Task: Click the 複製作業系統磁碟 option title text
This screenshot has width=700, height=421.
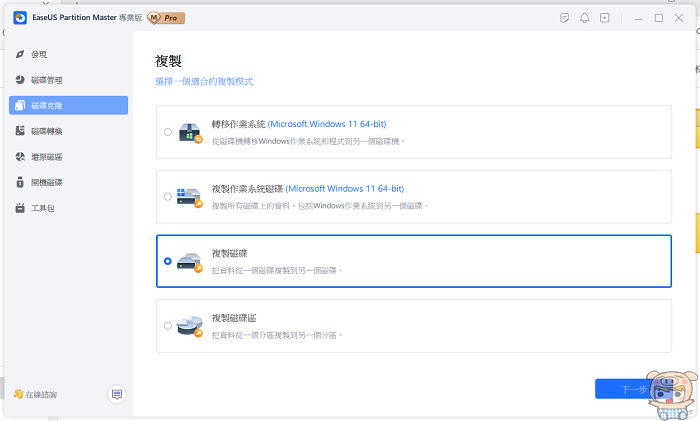Action: pyautogui.click(x=247, y=189)
